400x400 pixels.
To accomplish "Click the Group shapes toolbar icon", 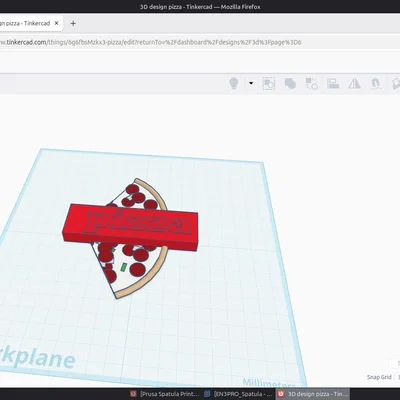I will (290, 83).
